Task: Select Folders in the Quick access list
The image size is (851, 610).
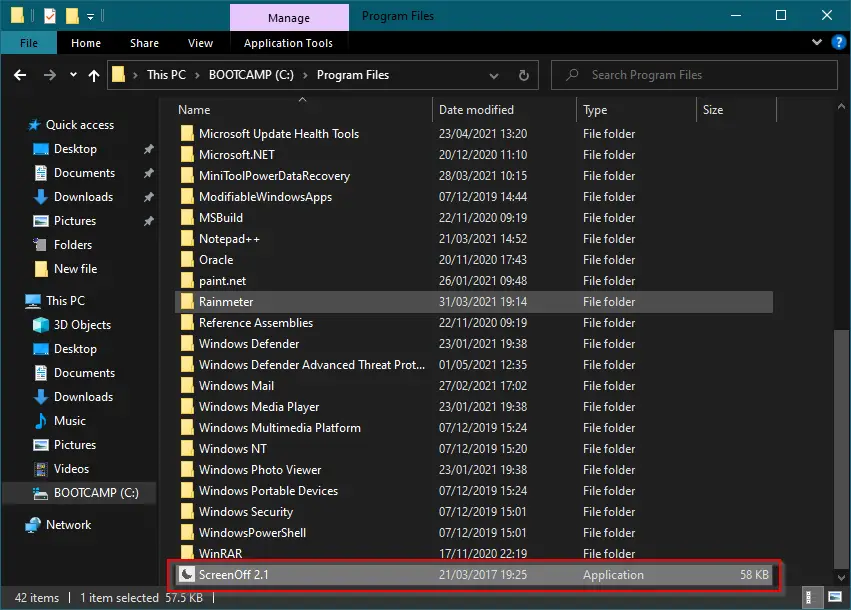Action: point(73,245)
